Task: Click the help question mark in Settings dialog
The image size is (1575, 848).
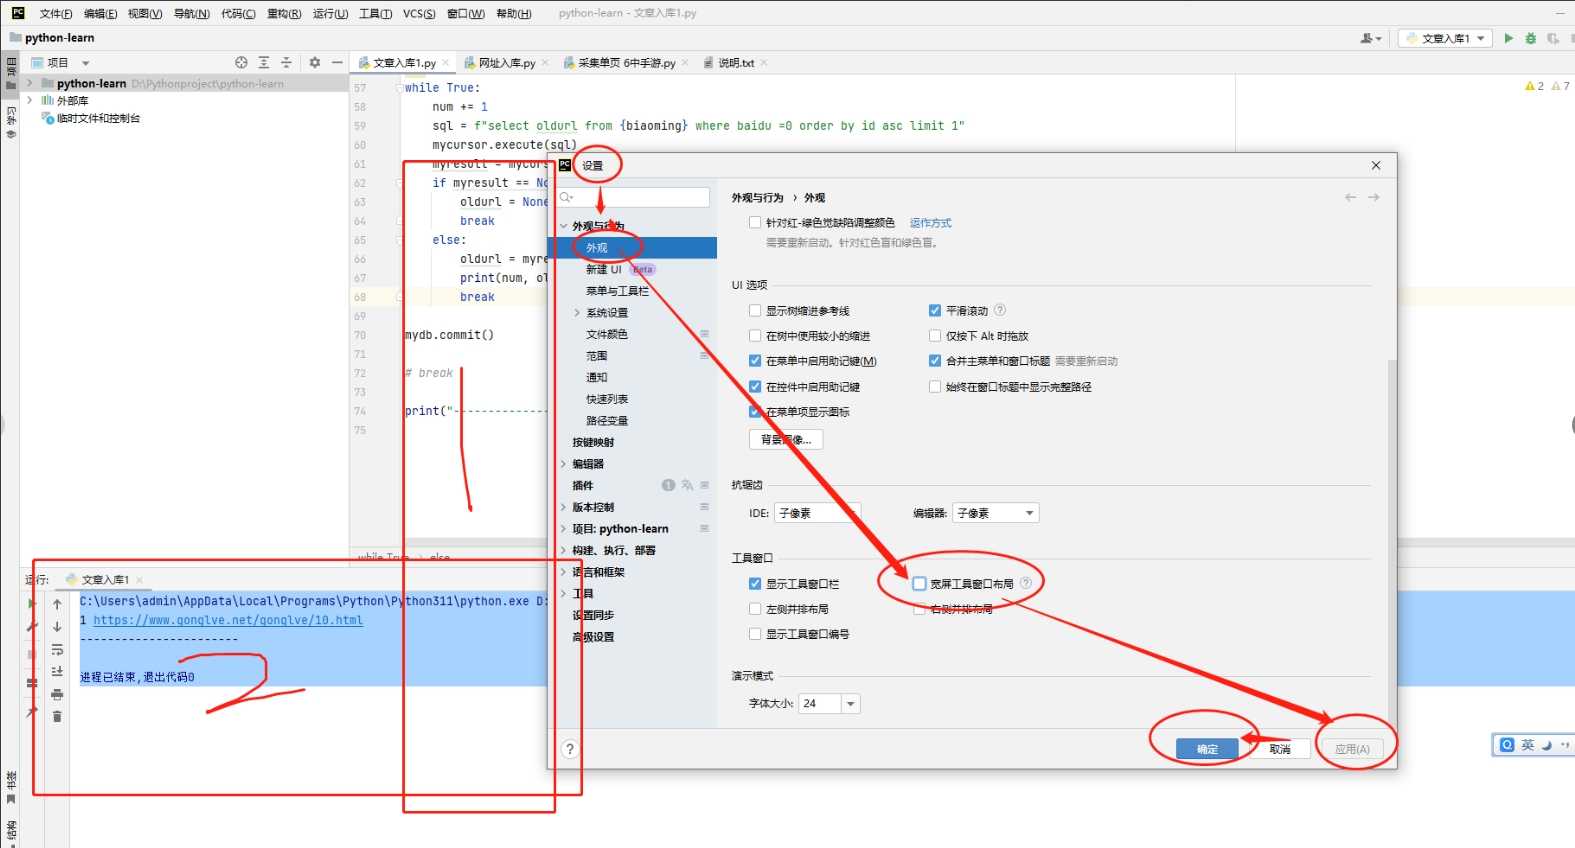Action: pos(570,749)
